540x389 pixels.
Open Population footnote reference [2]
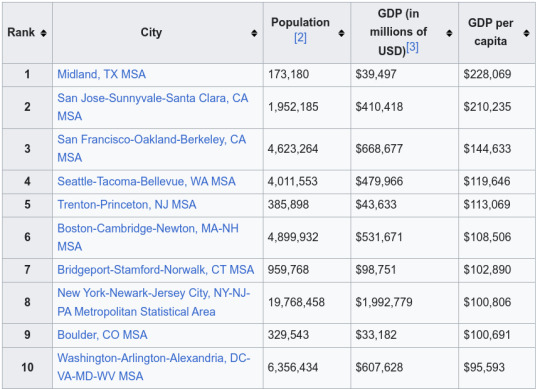pyautogui.click(x=300, y=38)
